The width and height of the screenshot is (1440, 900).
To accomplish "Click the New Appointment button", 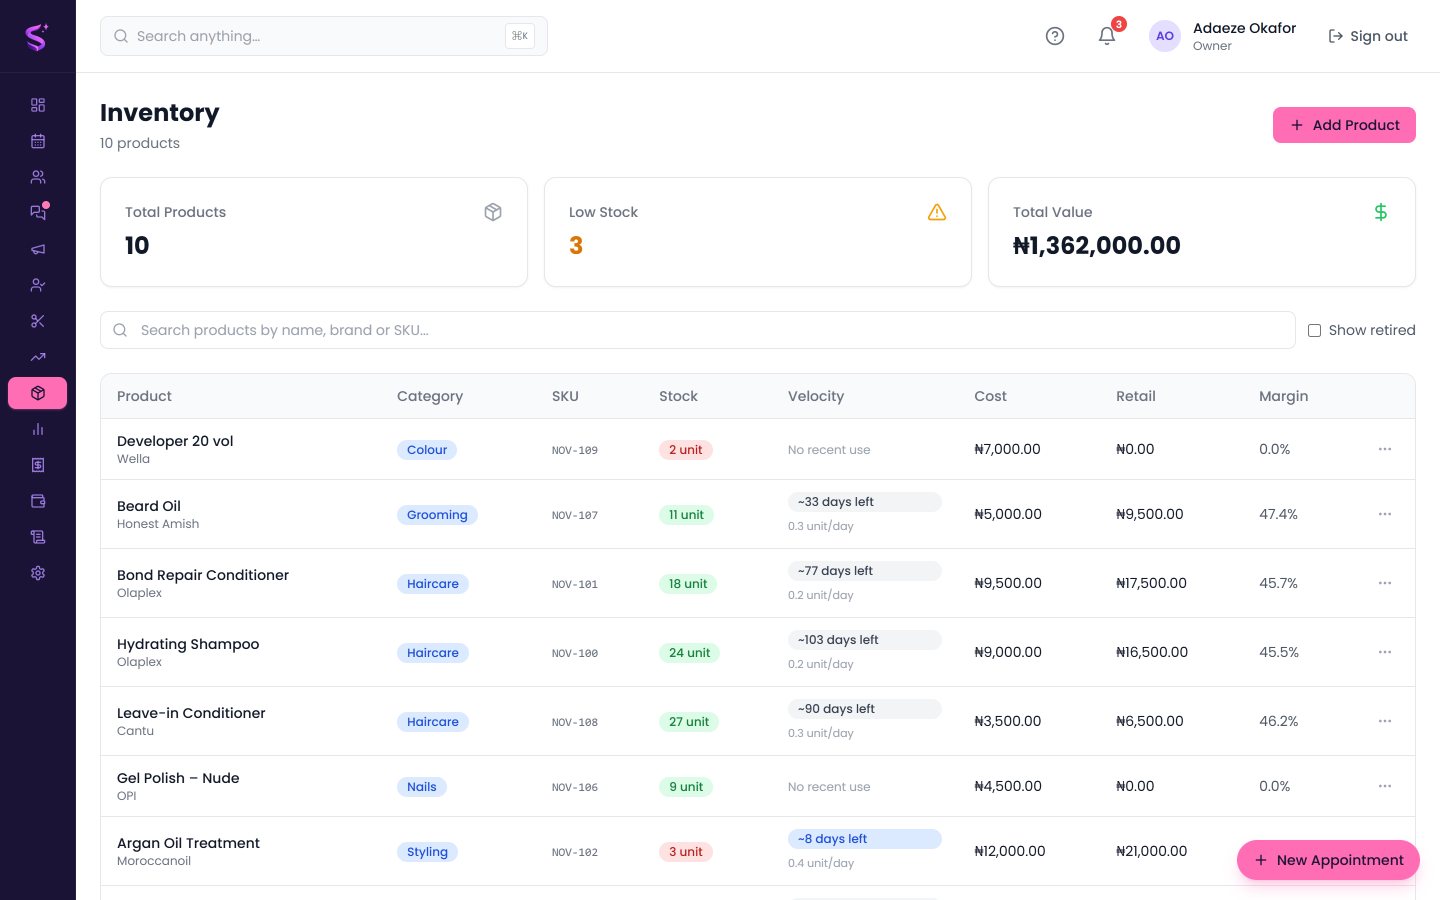I will 1328,860.
